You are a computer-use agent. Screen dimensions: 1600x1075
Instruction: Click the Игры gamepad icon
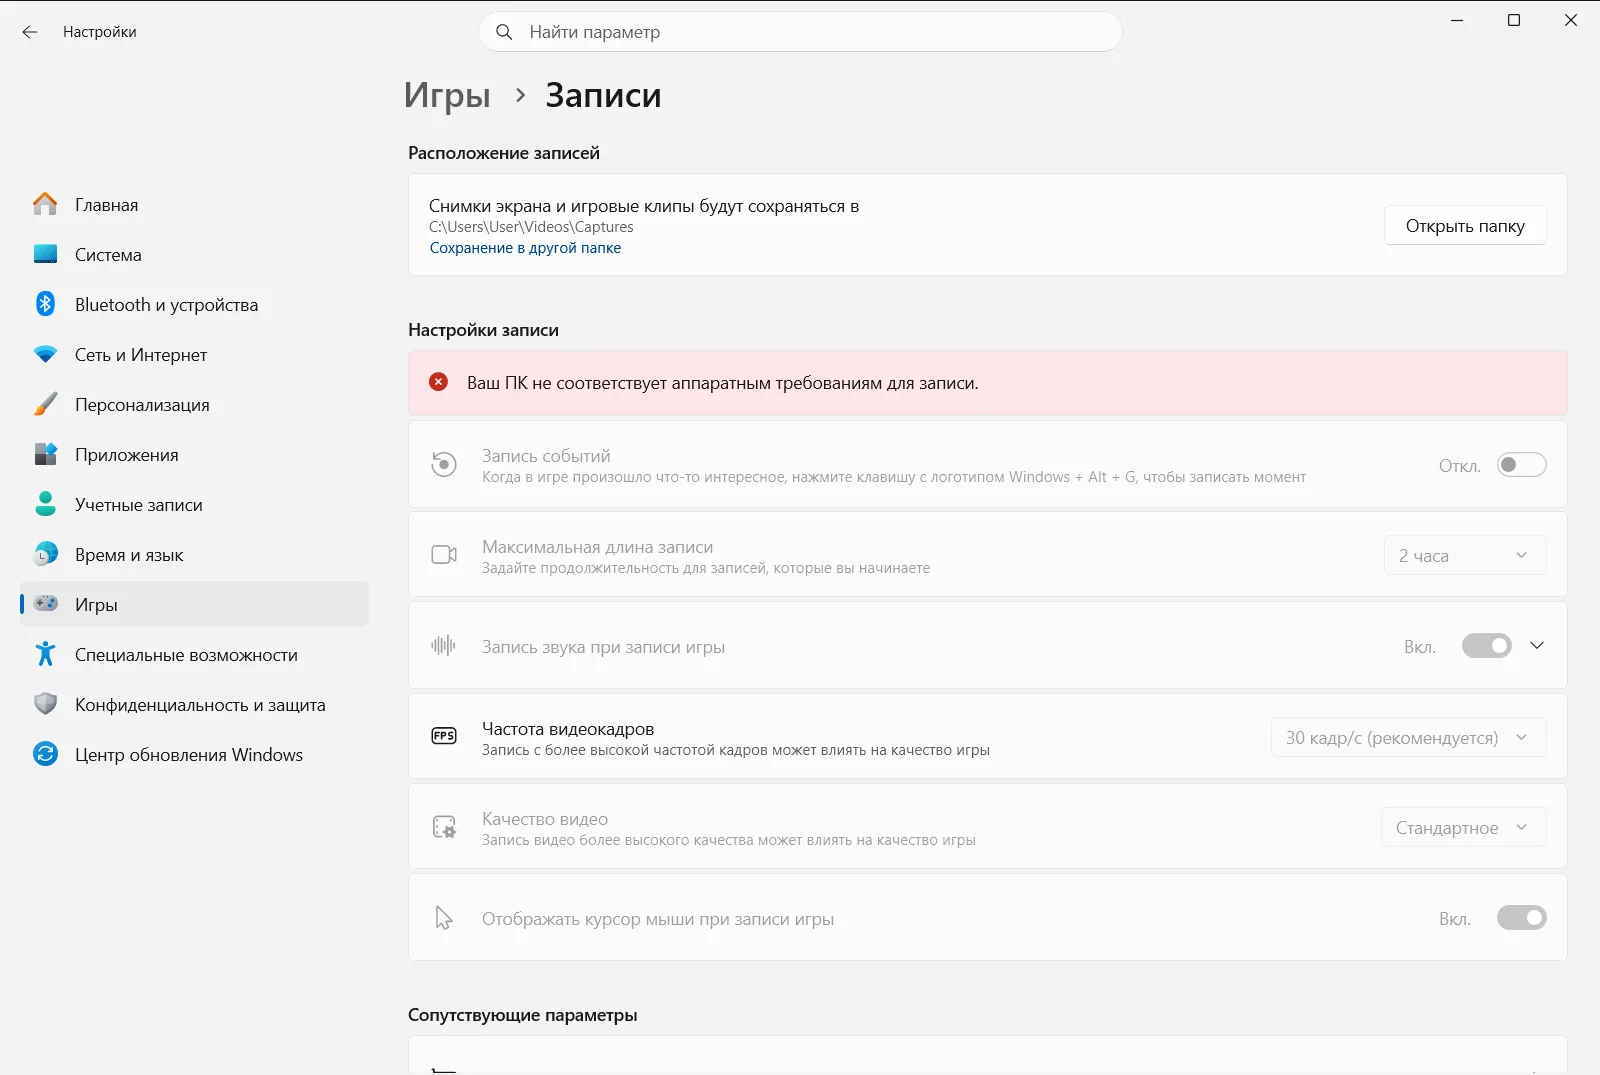coord(45,603)
